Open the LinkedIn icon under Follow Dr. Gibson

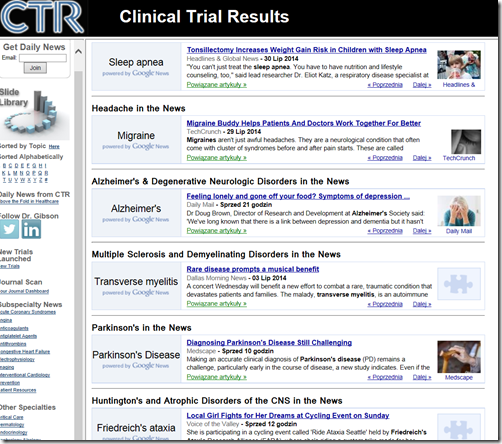point(31,229)
